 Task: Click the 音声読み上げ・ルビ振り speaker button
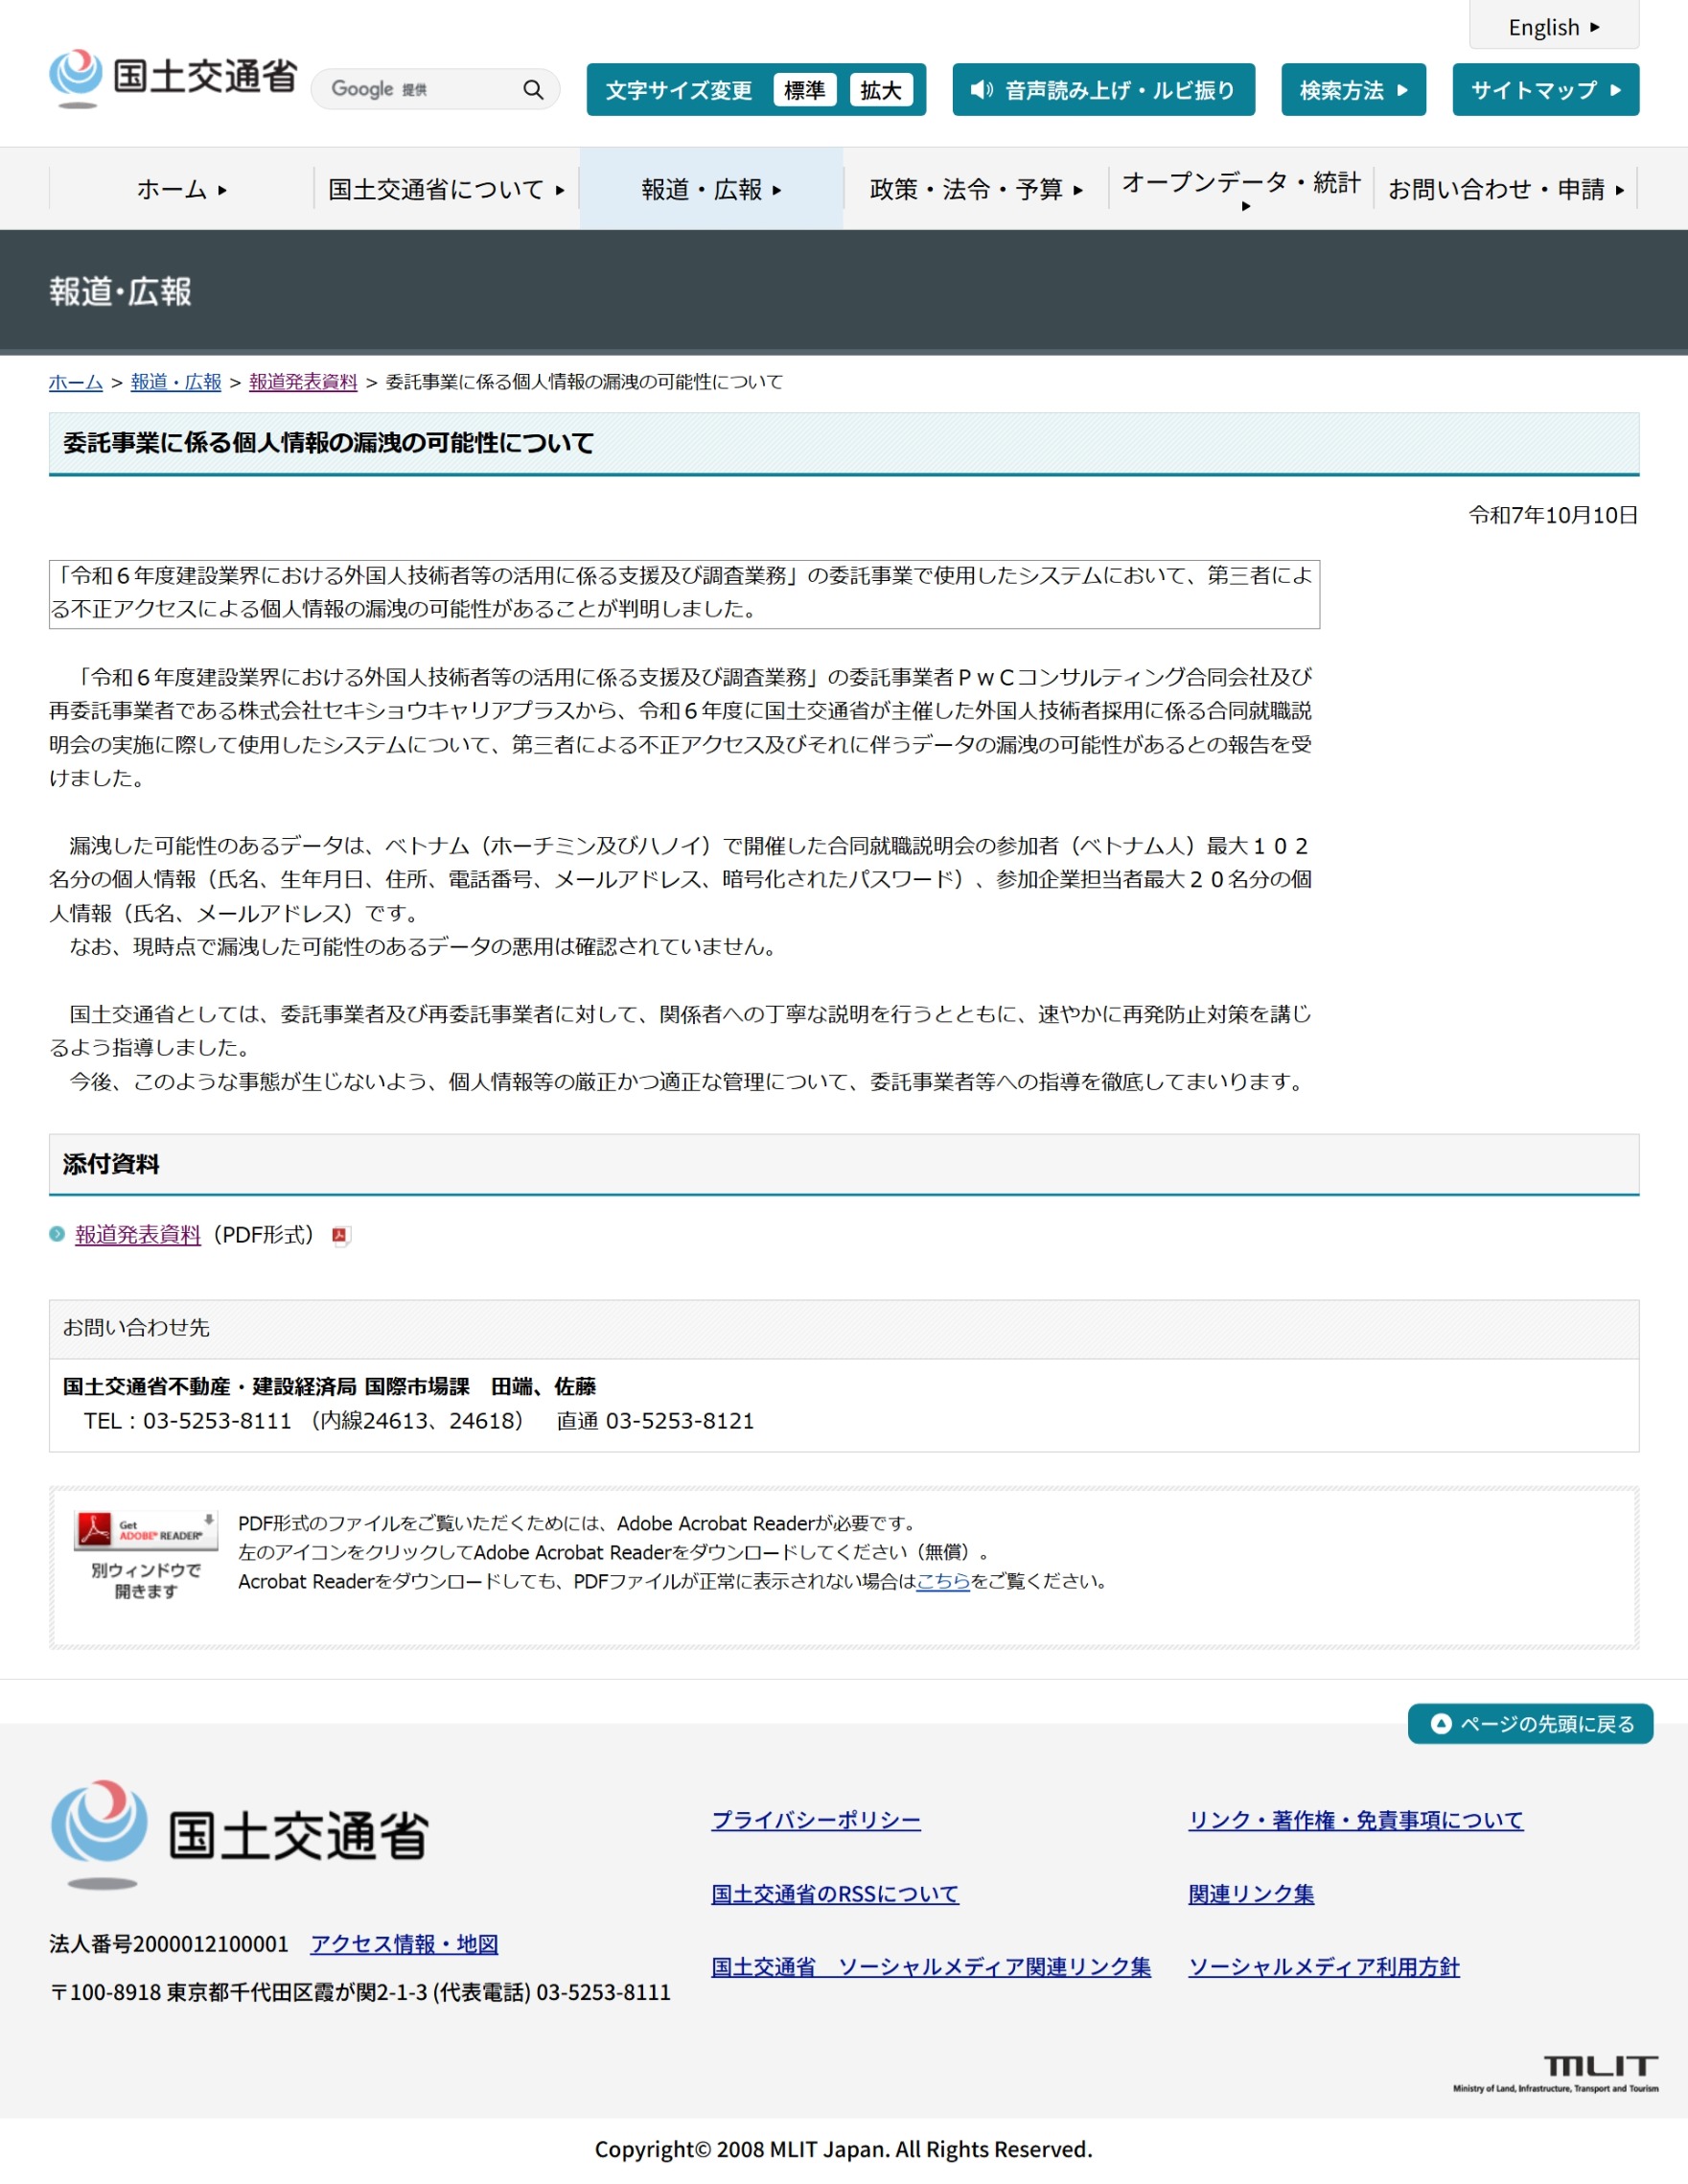(x=1102, y=90)
